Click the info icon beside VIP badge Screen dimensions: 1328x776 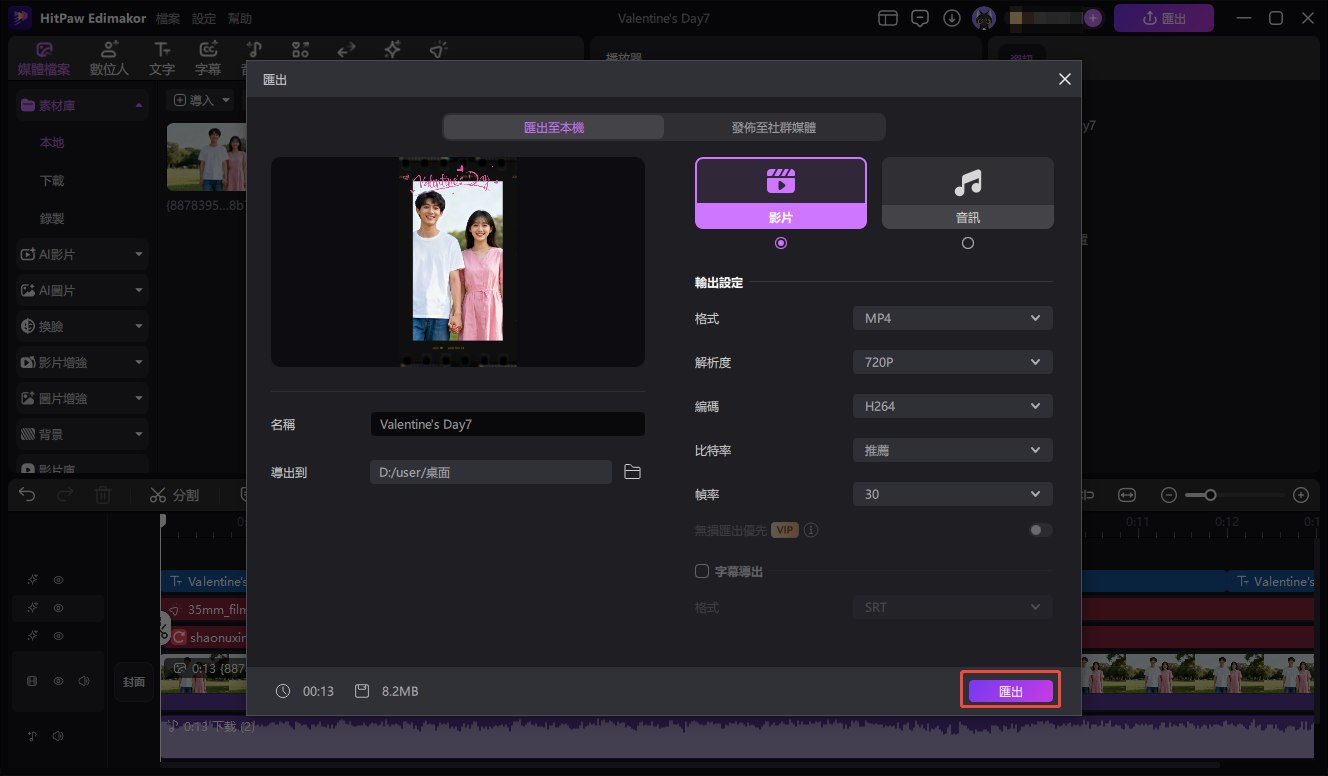coord(811,530)
